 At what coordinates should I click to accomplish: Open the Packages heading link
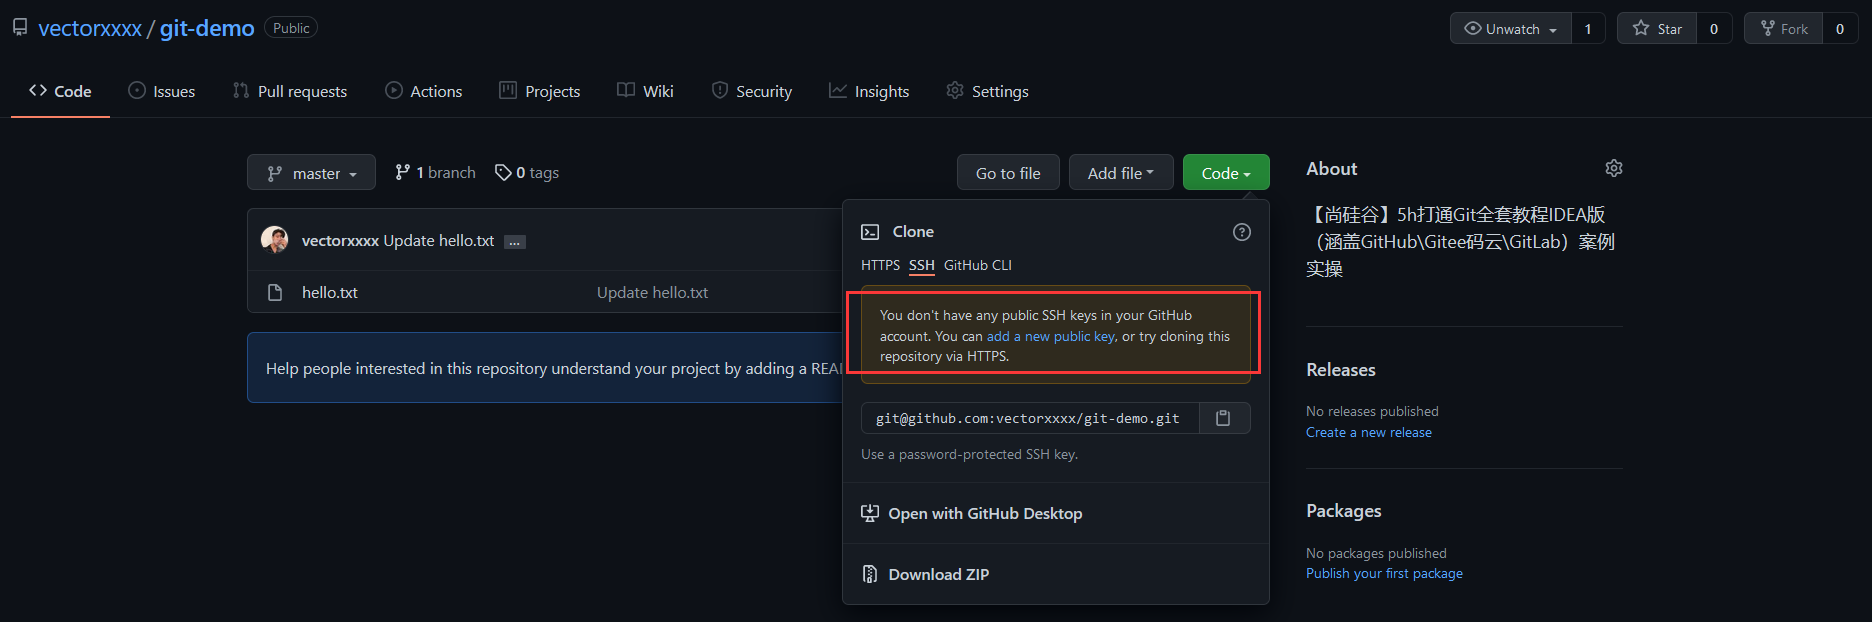point(1344,511)
